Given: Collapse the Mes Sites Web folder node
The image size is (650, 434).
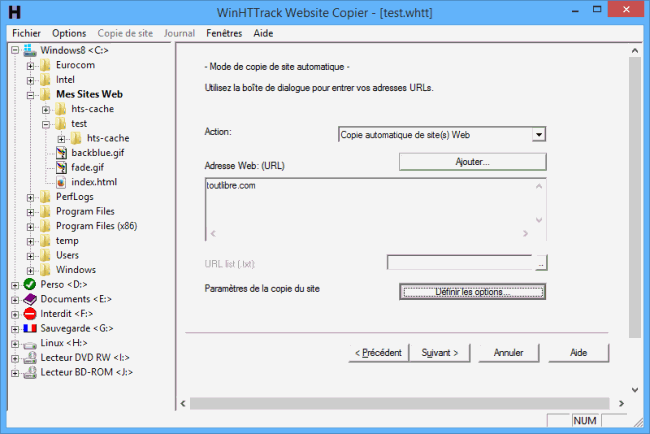Looking at the screenshot, I should tap(30, 95).
